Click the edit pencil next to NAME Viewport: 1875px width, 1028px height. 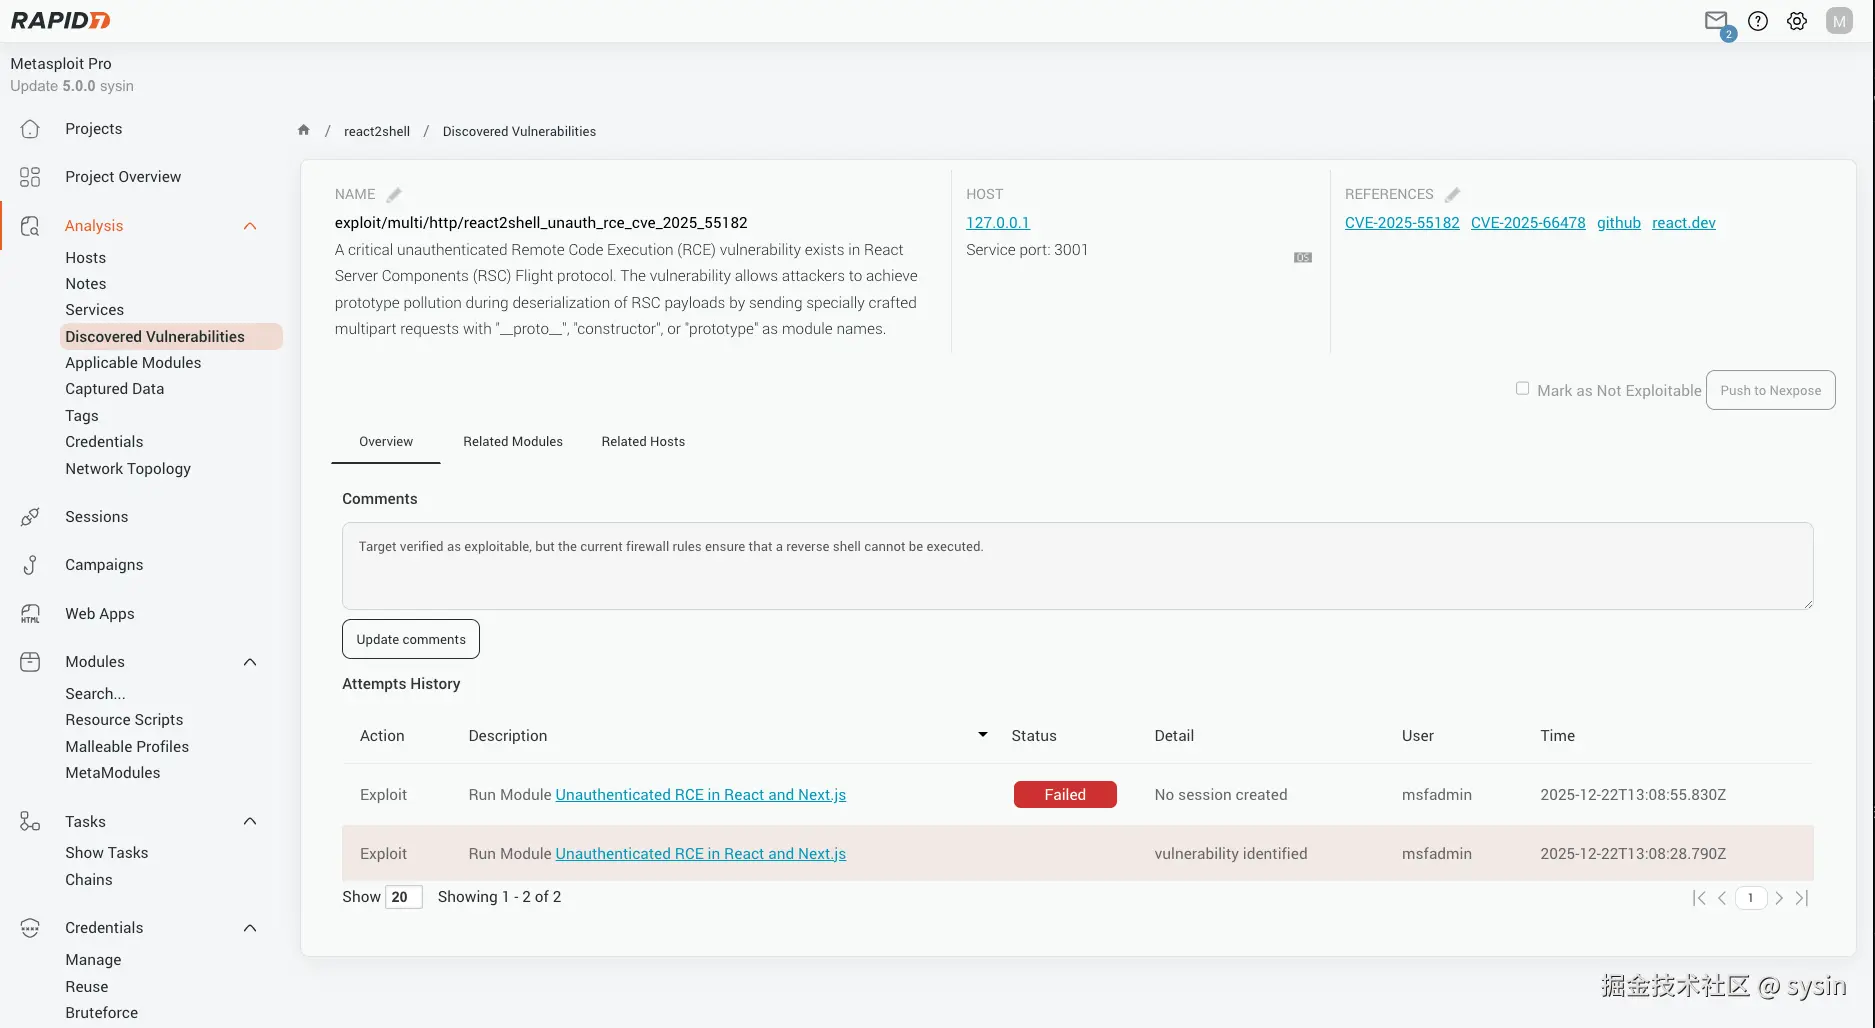click(393, 194)
